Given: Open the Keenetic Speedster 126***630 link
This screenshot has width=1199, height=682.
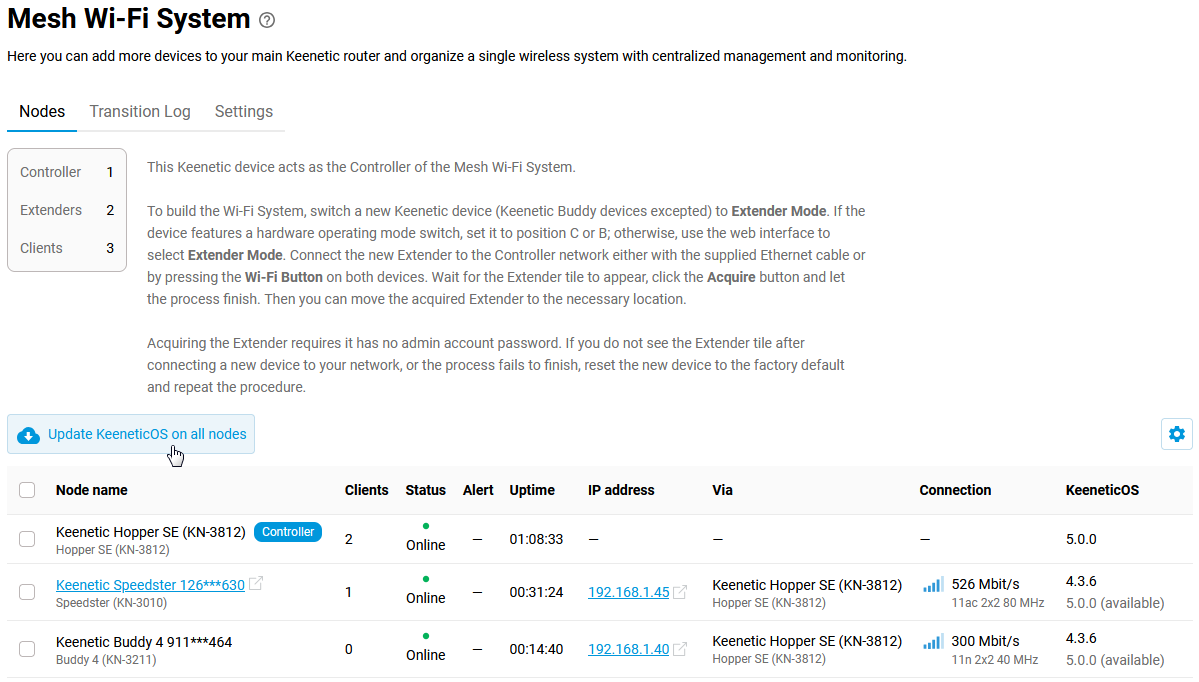Looking at the screenshot, I should (x=150, y=585).
